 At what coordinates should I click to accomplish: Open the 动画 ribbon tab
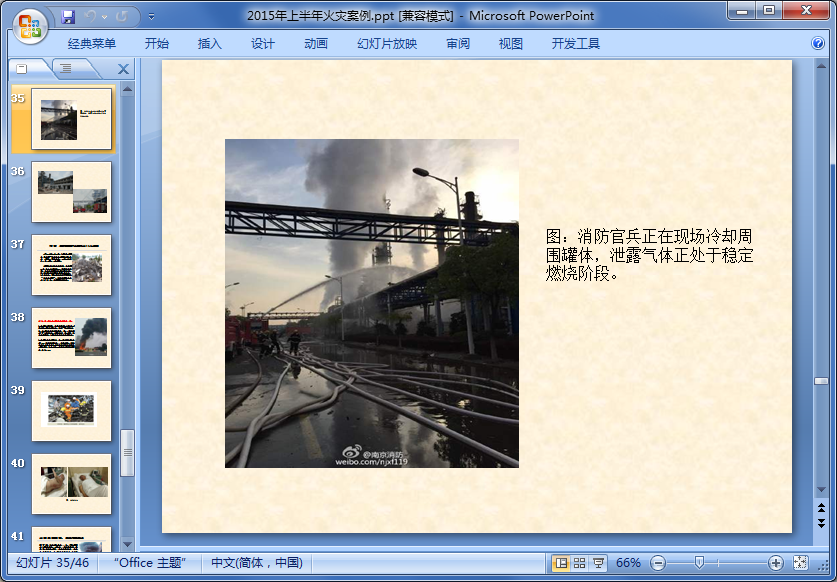315,43
